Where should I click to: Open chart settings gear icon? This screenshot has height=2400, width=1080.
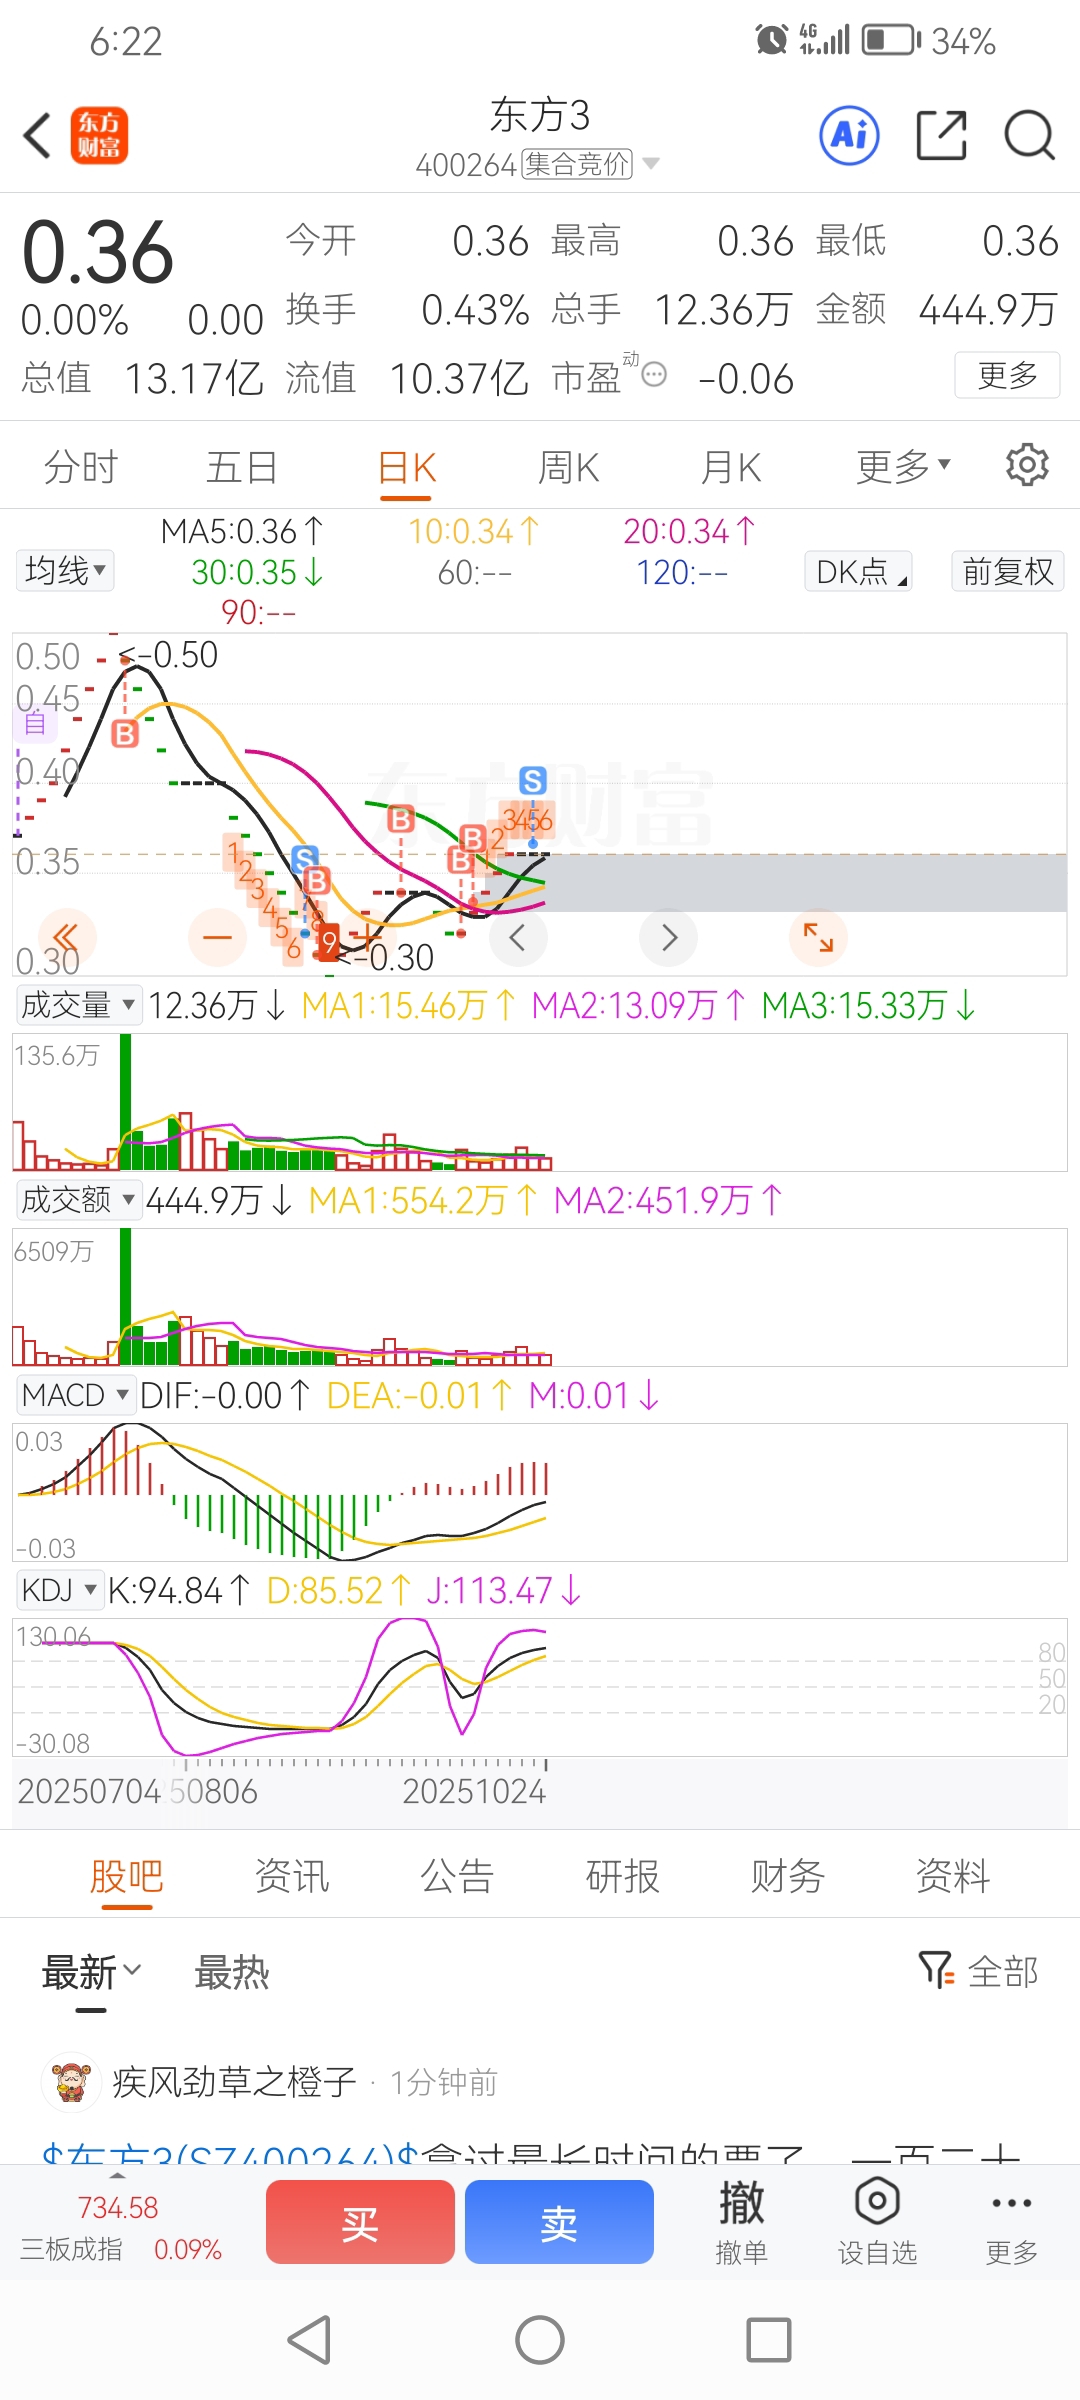pos(1027,465)
